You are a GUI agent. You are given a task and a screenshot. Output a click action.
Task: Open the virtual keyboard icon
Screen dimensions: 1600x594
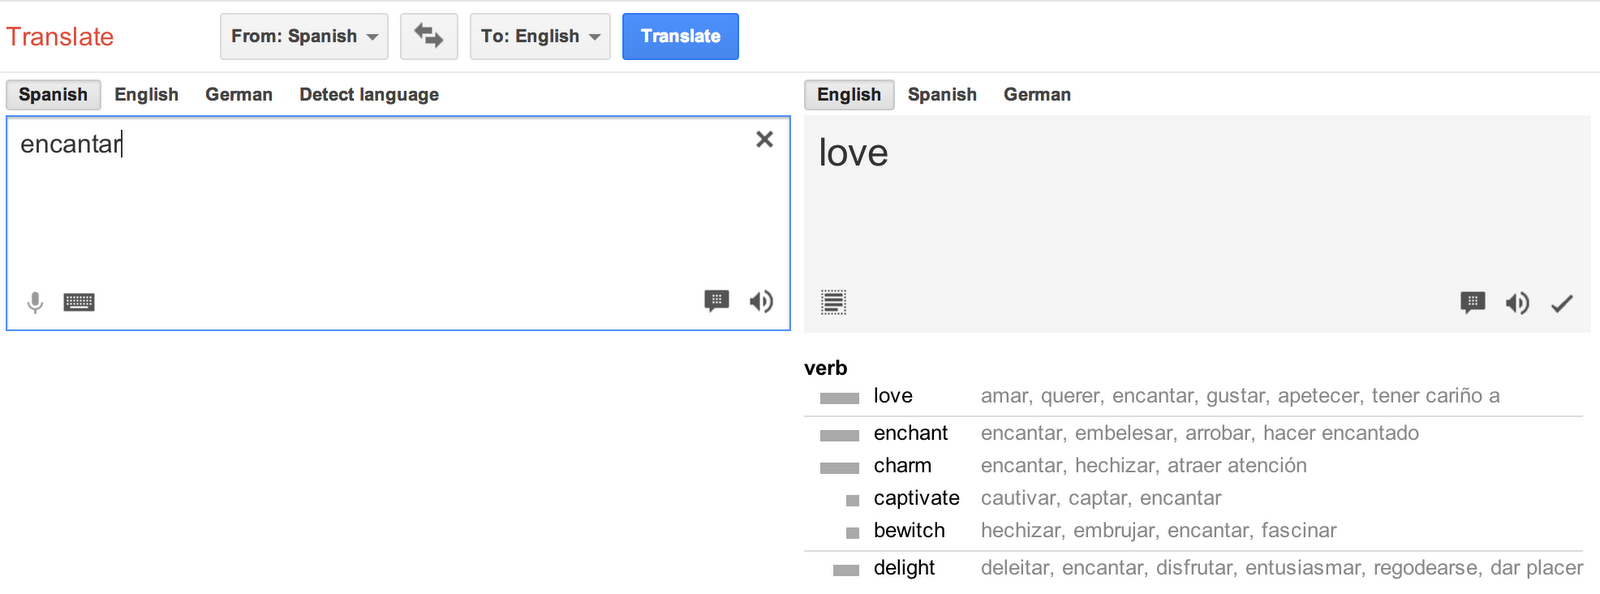tap(79, 302)
